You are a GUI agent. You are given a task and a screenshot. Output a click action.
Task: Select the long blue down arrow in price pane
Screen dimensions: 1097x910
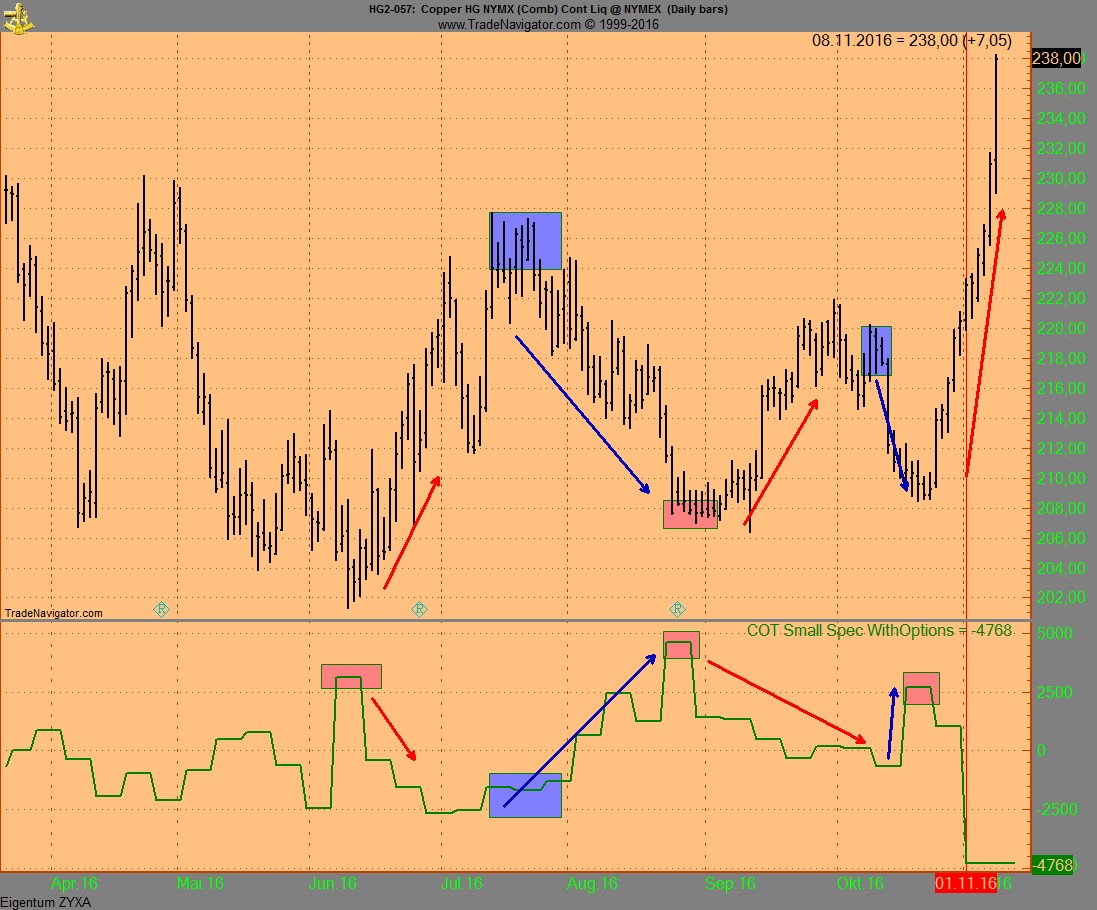coord(582,415)
